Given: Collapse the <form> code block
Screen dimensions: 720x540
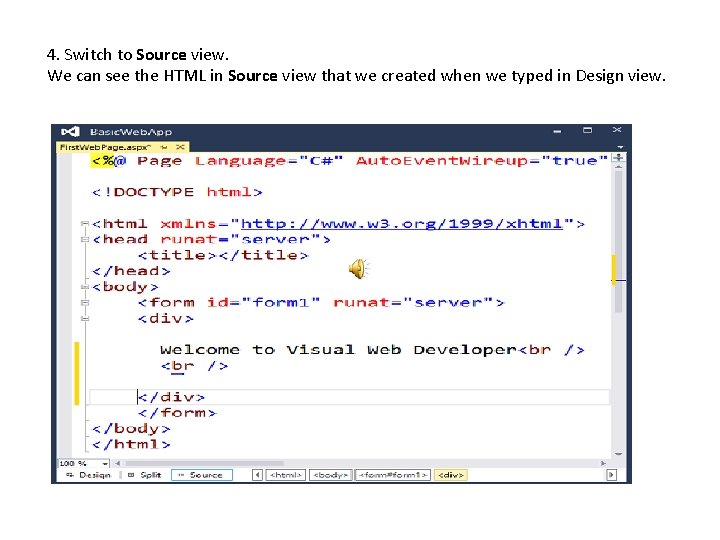Looking at the screenshot, I should click(84, 303).
